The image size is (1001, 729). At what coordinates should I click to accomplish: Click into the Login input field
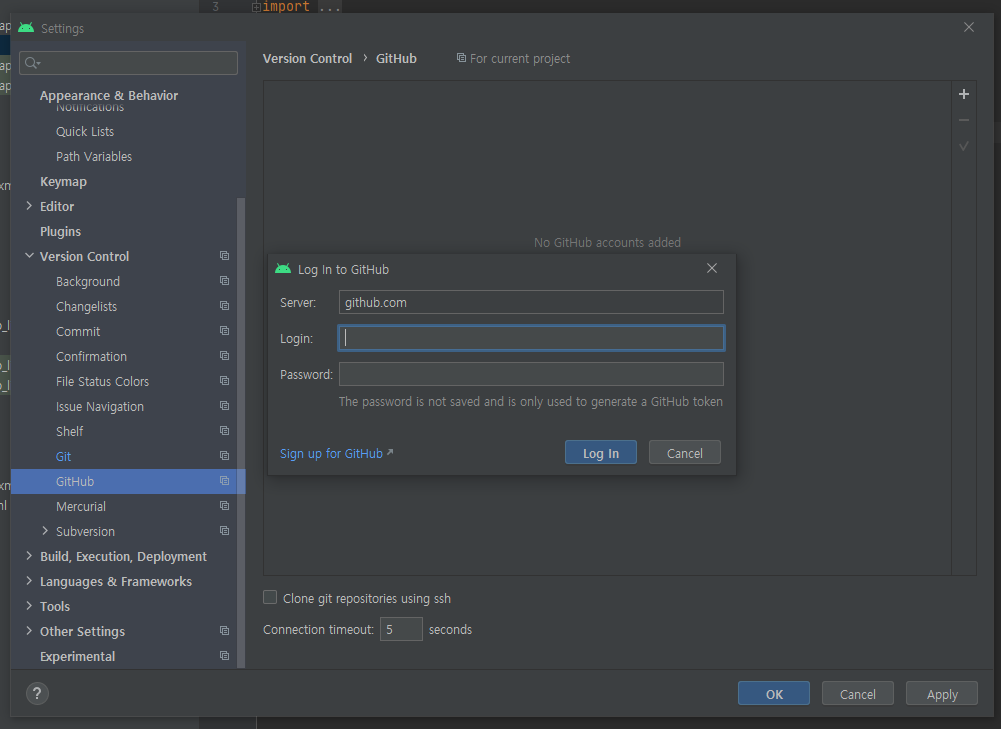pos(531,338)
